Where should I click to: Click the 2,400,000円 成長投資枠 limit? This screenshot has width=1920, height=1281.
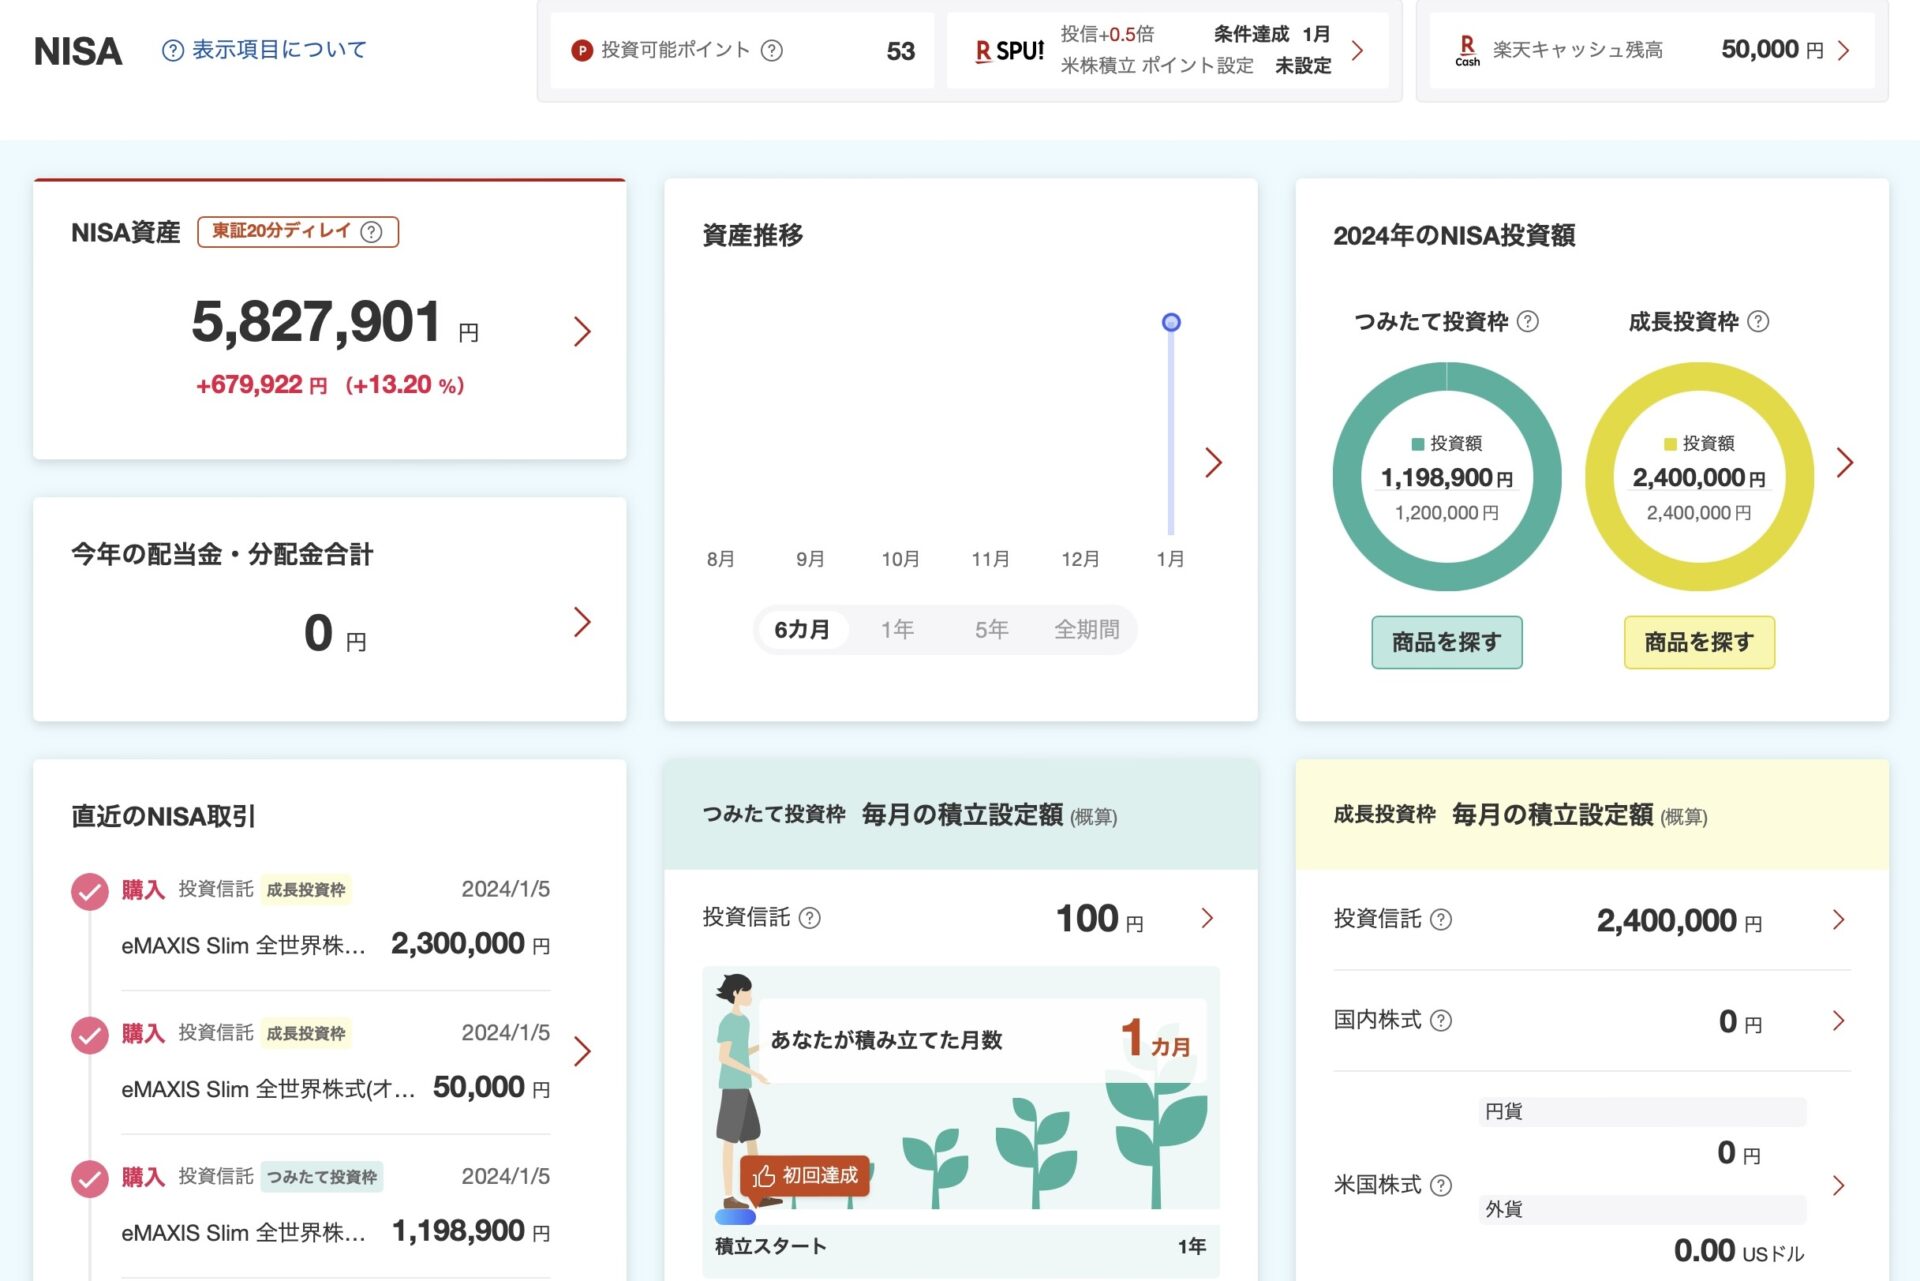(x=1699, y=513)
